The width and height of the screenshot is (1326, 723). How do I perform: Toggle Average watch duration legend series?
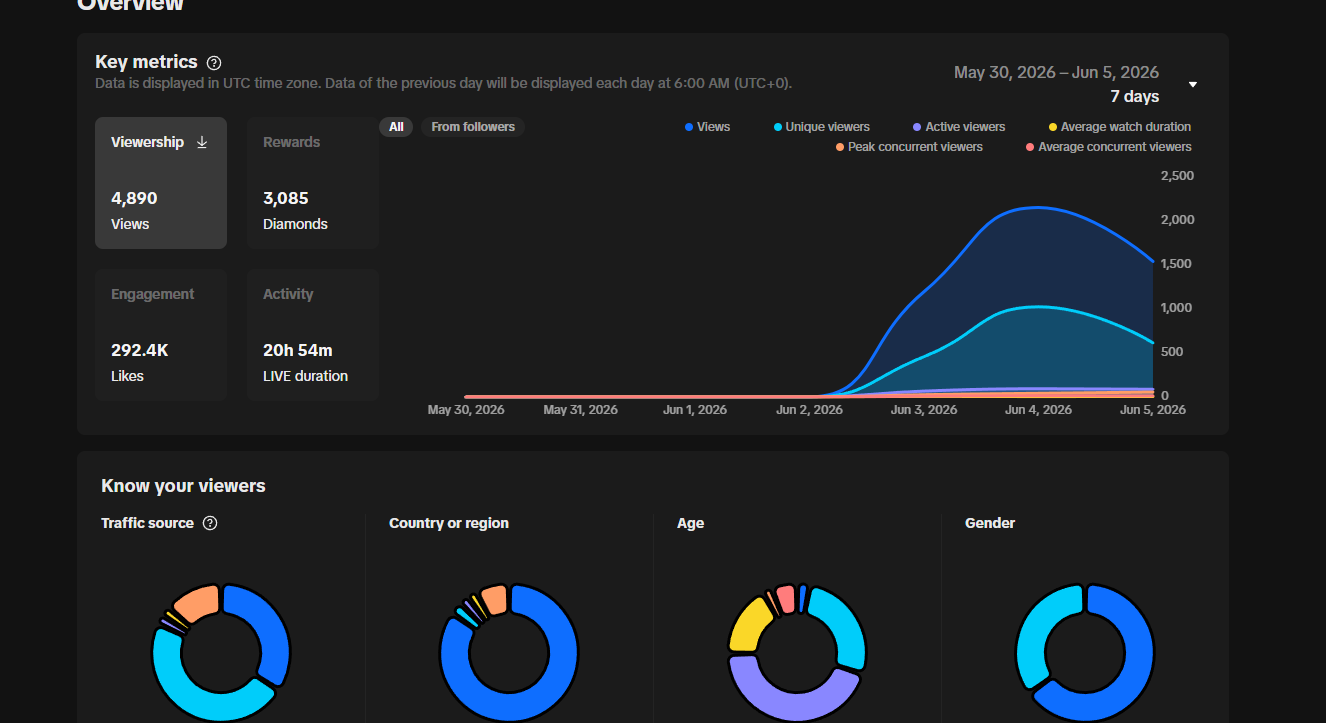[1119, 127]
